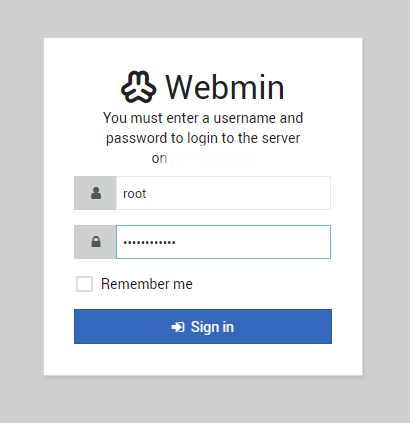
Task: Click the blurred server hostname
Action: [x=212, y=158]
